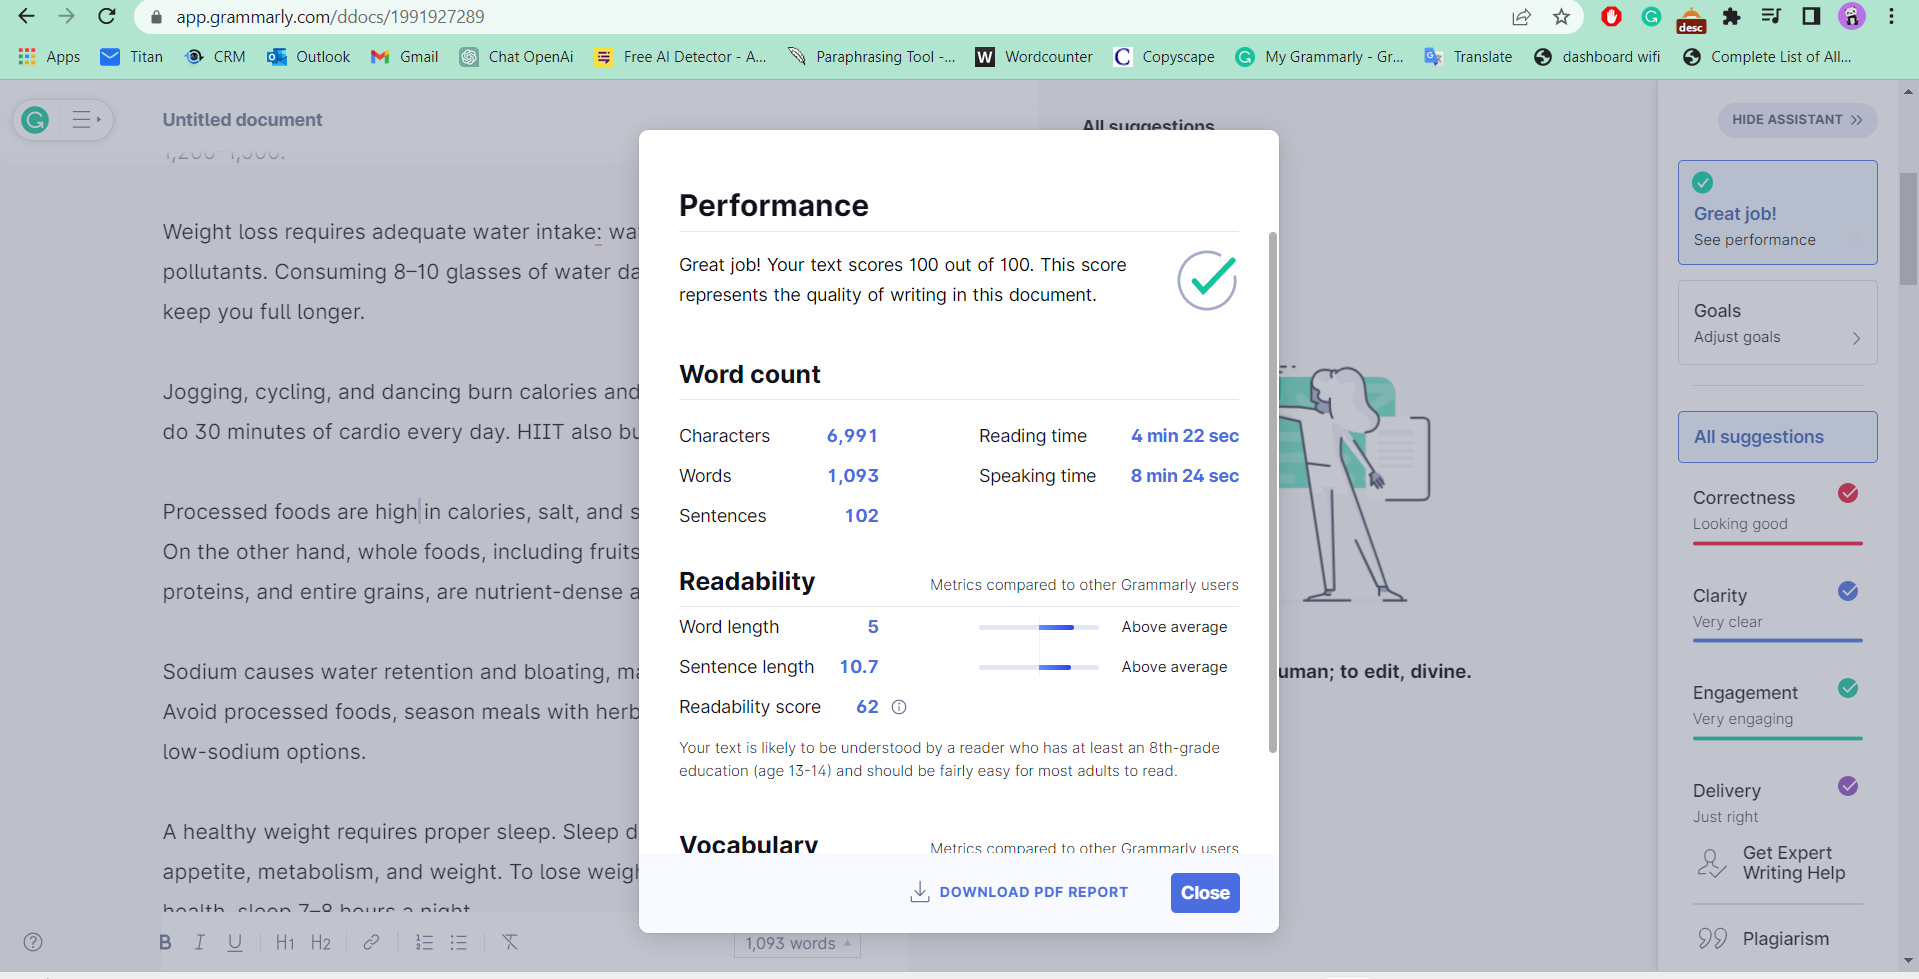Click the share page icon in address bar

1522,17
